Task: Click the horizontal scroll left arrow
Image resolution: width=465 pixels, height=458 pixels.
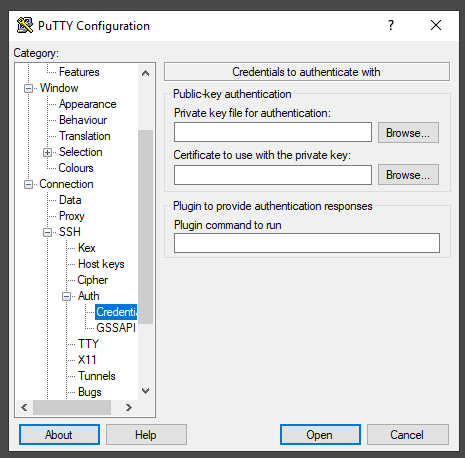Action: coord(24,407)
